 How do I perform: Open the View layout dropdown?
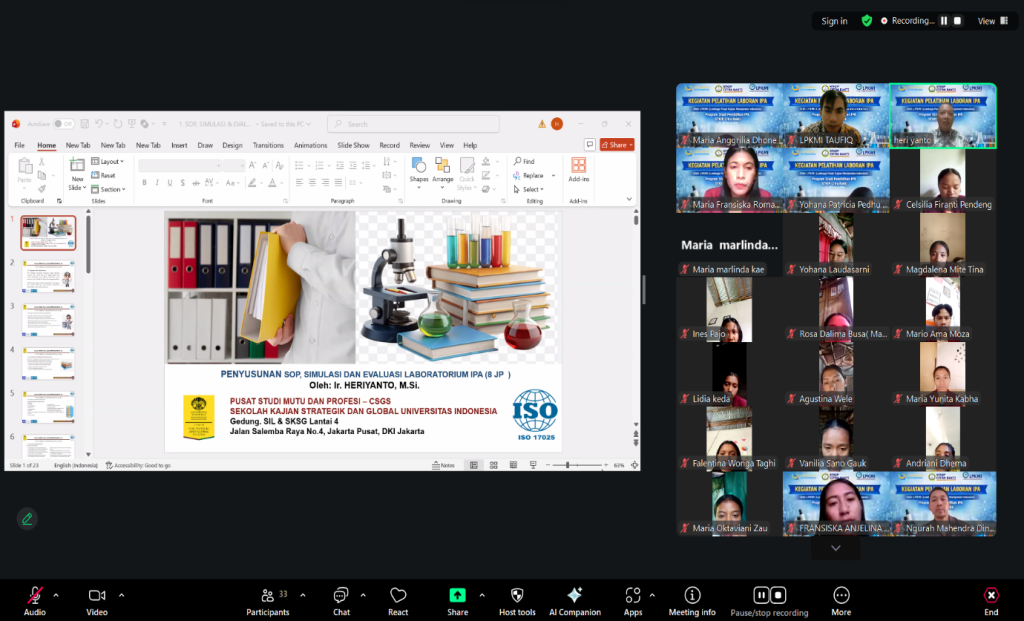(x=990, y=21)
